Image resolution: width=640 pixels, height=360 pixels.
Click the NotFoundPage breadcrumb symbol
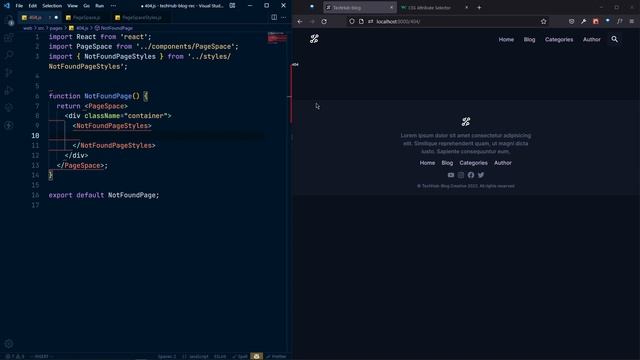pyautogui.click(x=114, y=28)
